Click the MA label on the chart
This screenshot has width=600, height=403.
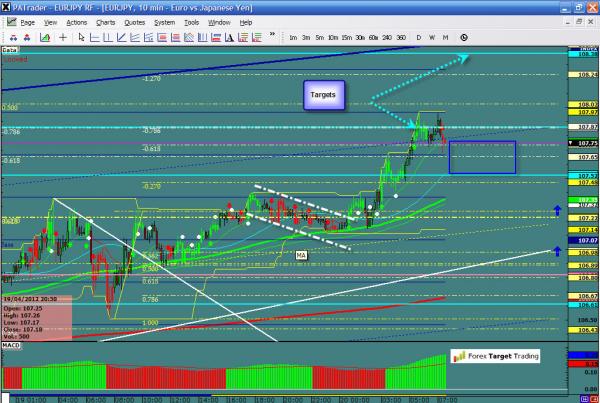click(x=300, y=256)
